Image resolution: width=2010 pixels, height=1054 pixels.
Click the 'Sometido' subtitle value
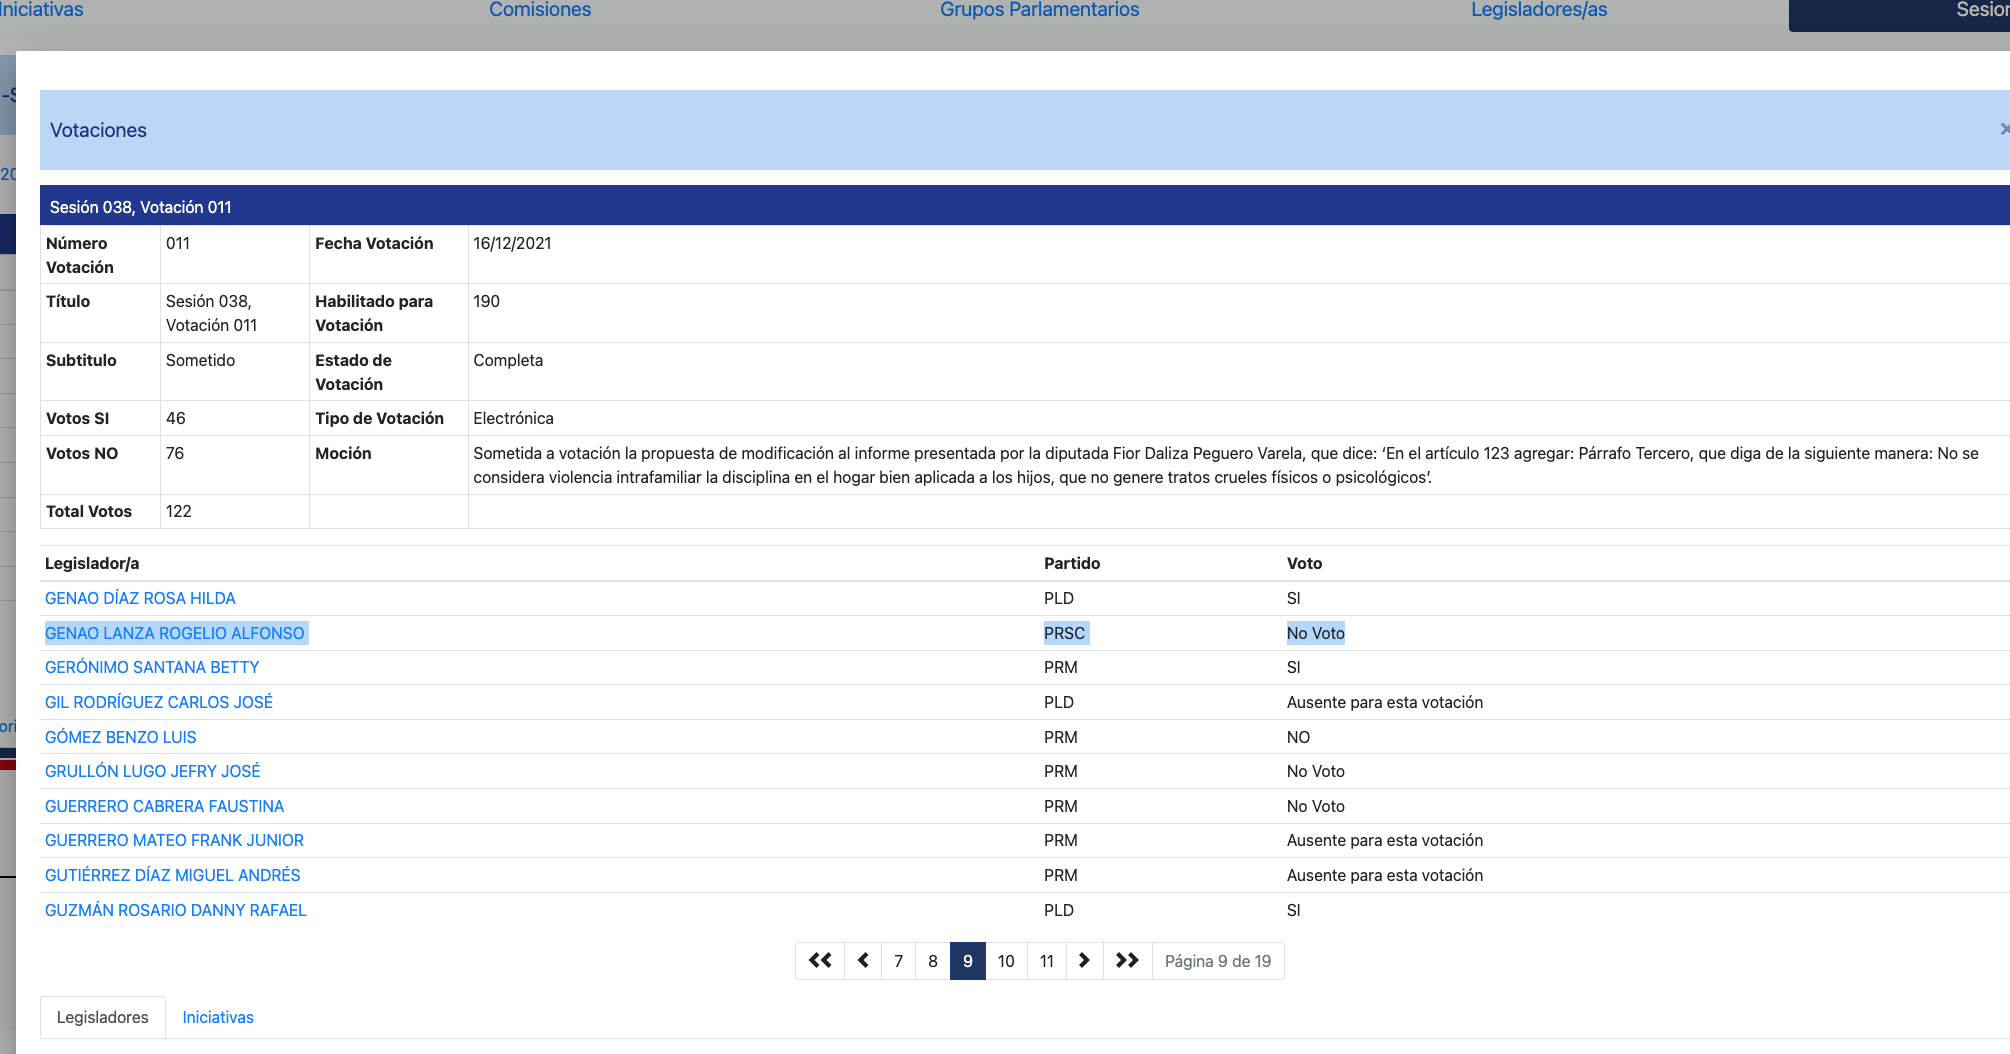(x=200, y=360)
